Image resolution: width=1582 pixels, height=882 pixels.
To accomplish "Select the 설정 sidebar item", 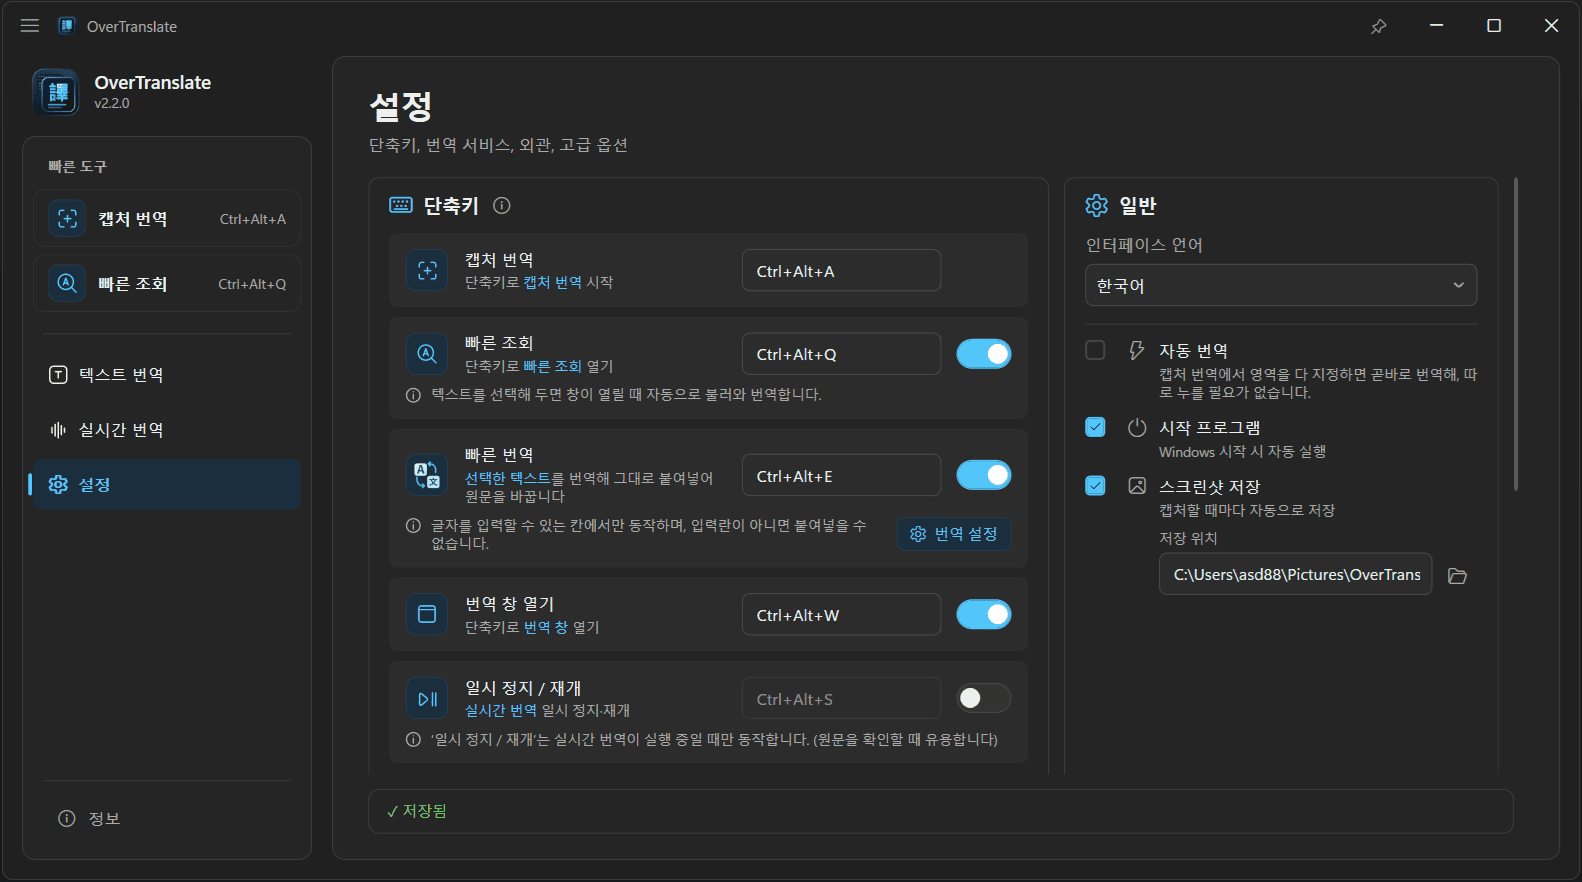I will pyautogui.click(x=167, y=485).
